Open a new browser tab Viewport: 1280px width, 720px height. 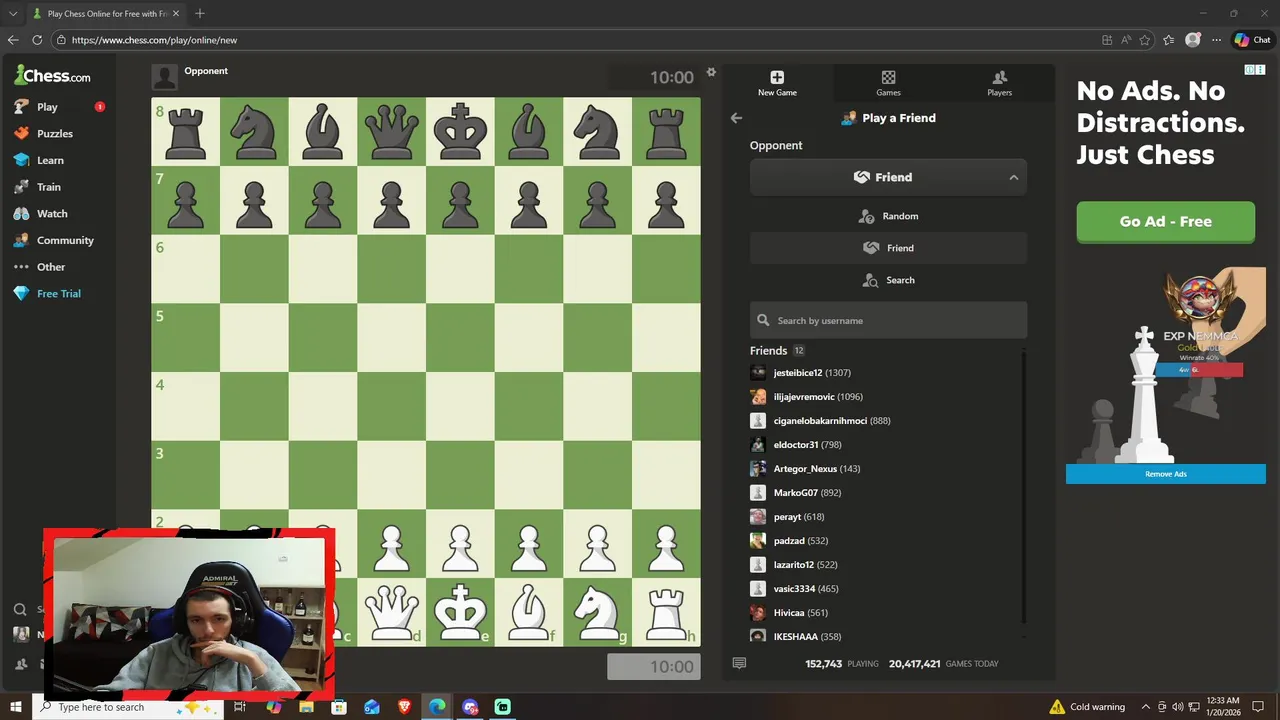(200, 13)
